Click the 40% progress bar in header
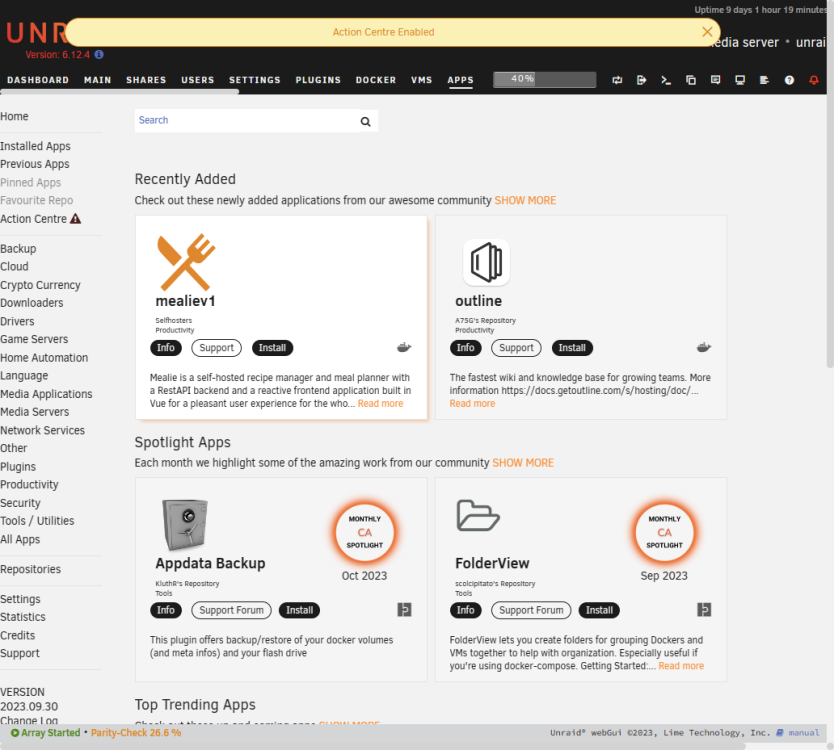The width and height of the screenshot is (834, 750). point(545,79)
